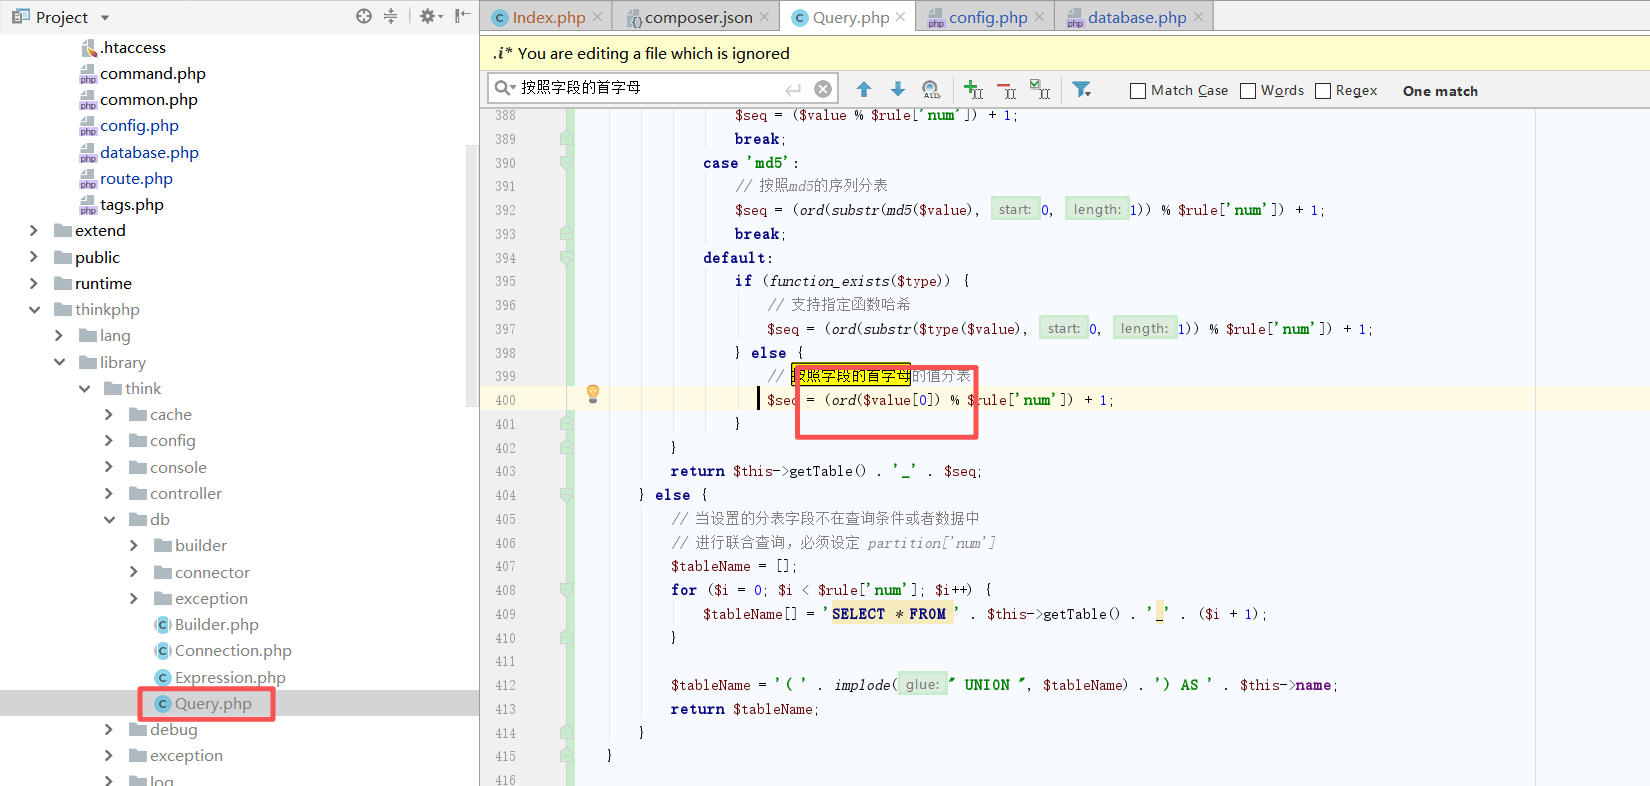Image resolution: width=1650 pixels, height=786 pixels.
Task: Collapse the thinkphp folder
Action: [x=34, y=310]
